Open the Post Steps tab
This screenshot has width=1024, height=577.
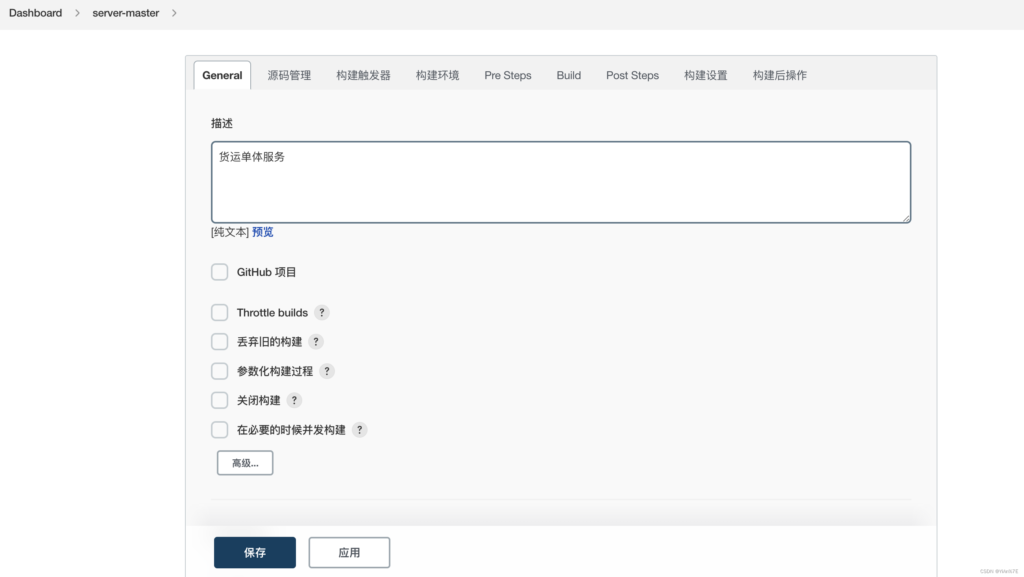pos(632,75)
